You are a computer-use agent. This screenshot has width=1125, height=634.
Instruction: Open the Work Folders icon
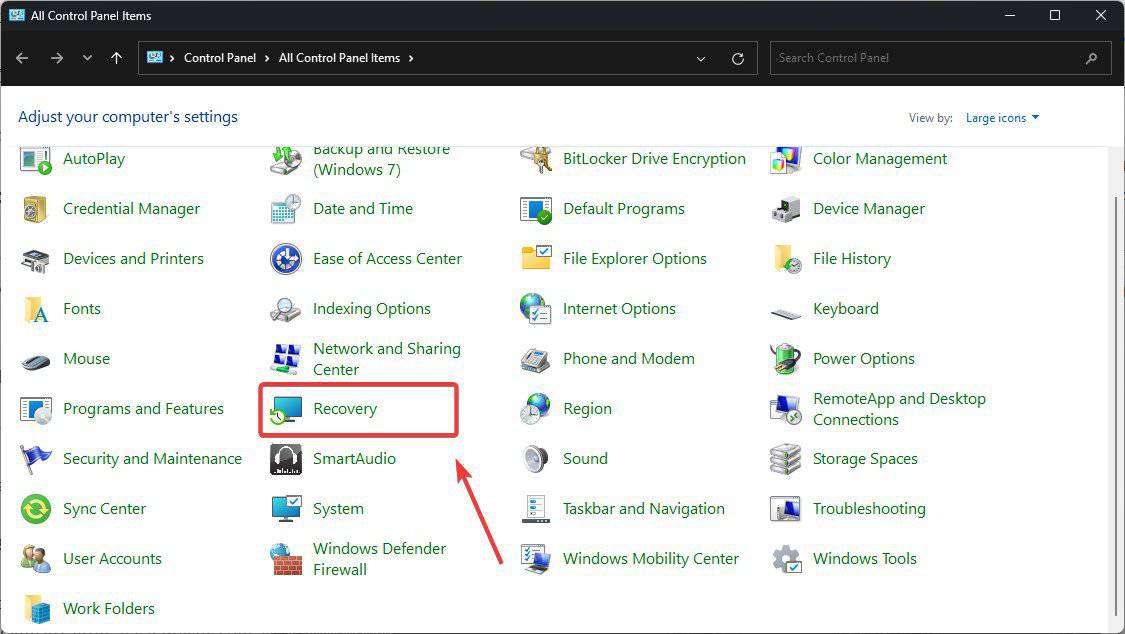click(37, 609)
